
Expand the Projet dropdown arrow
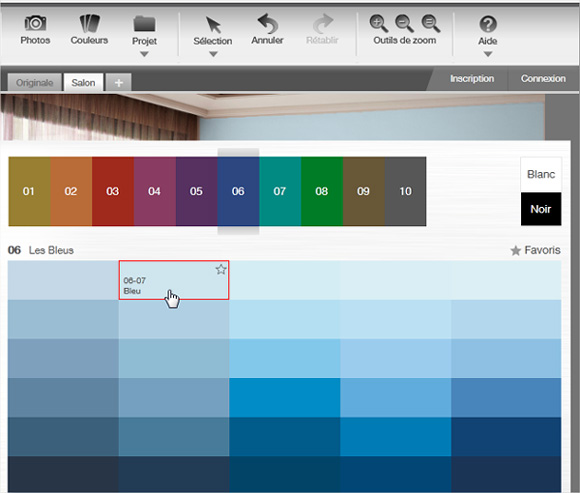[x=144, y=54]
